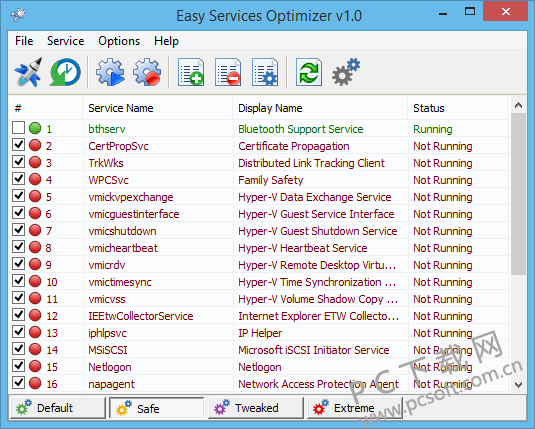The image size is (535, 429).
Task: Select the Extreme optimization mode
Action: [355, 408]
